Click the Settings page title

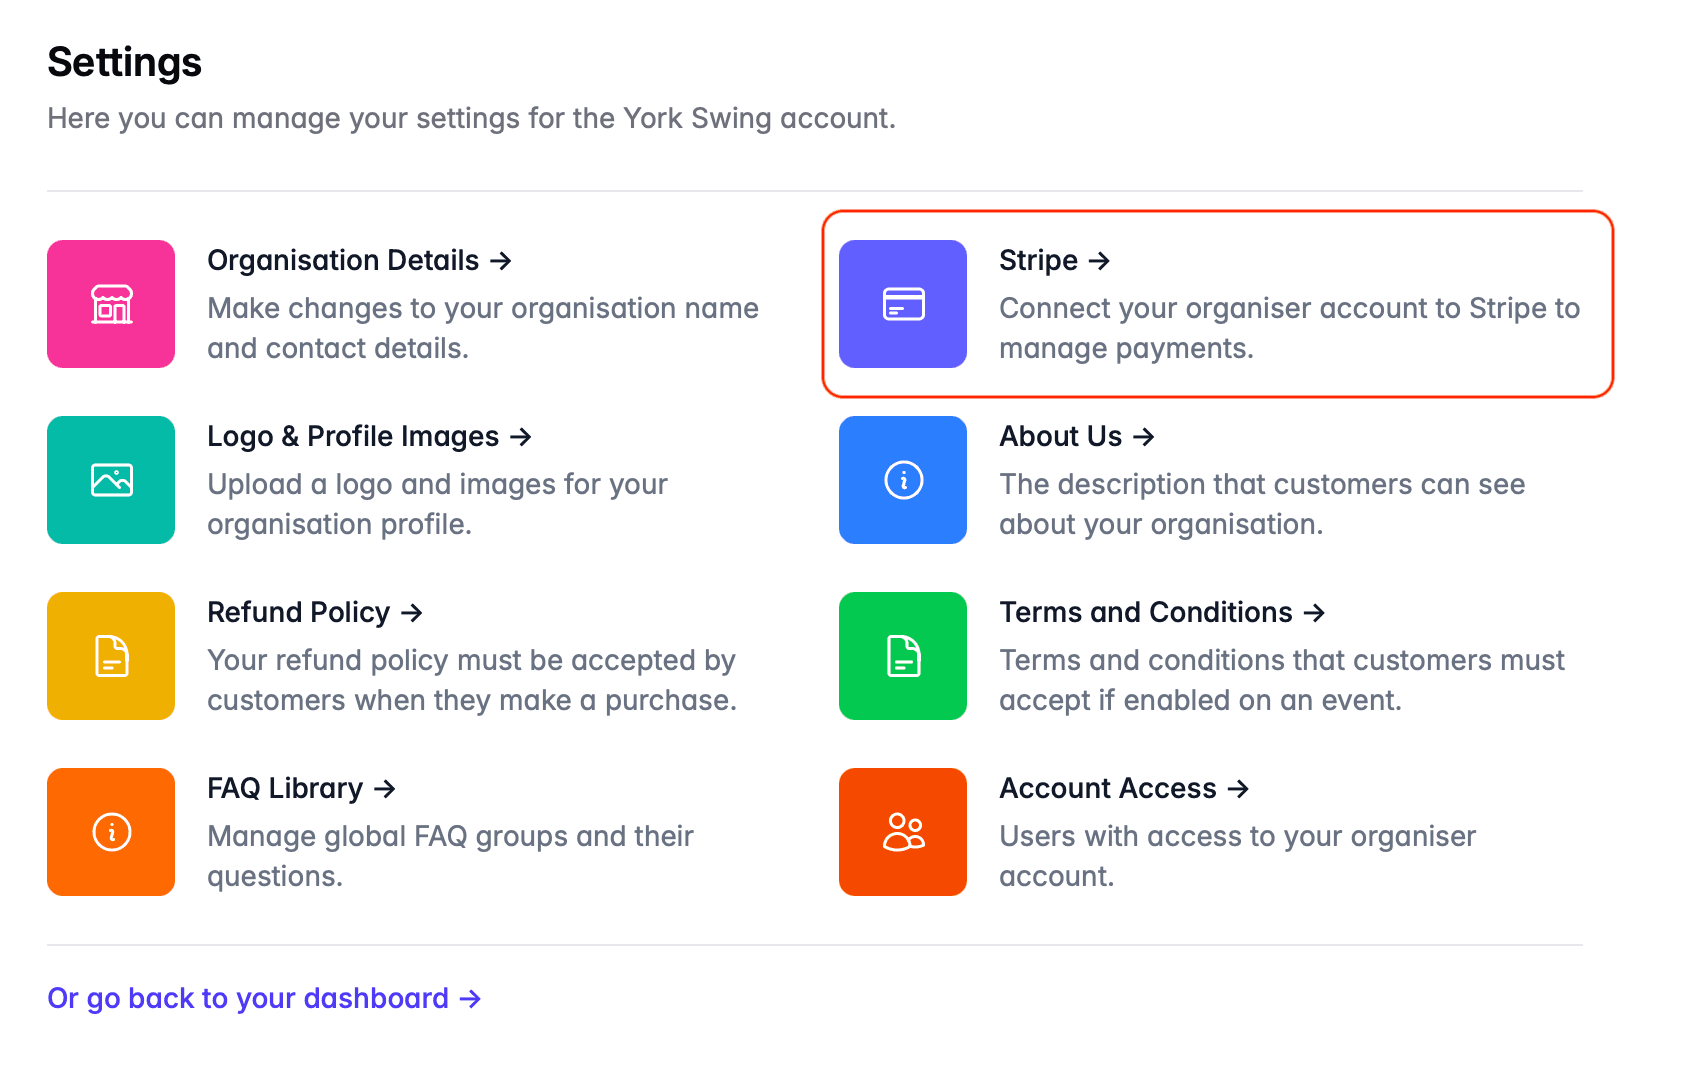pos(125,62)
